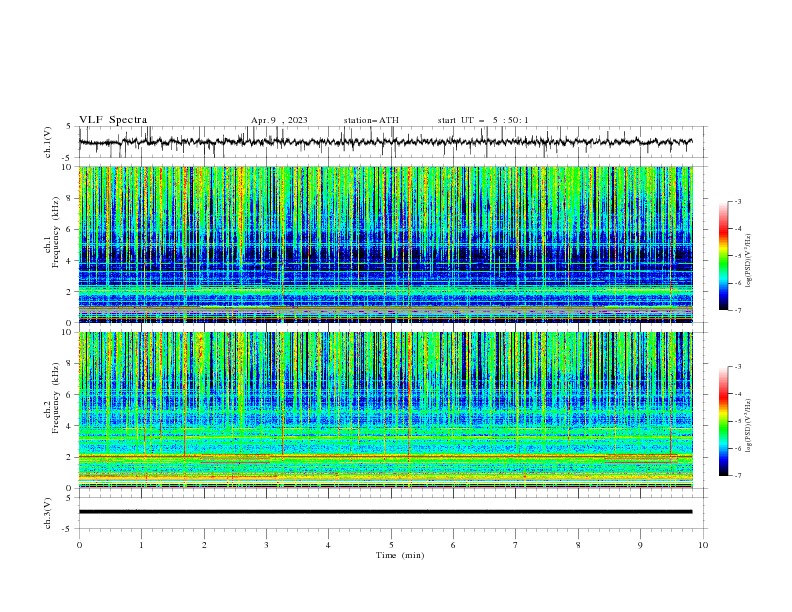
Task: Click the time axis tick label '5'
Action: tap(391, 545)
